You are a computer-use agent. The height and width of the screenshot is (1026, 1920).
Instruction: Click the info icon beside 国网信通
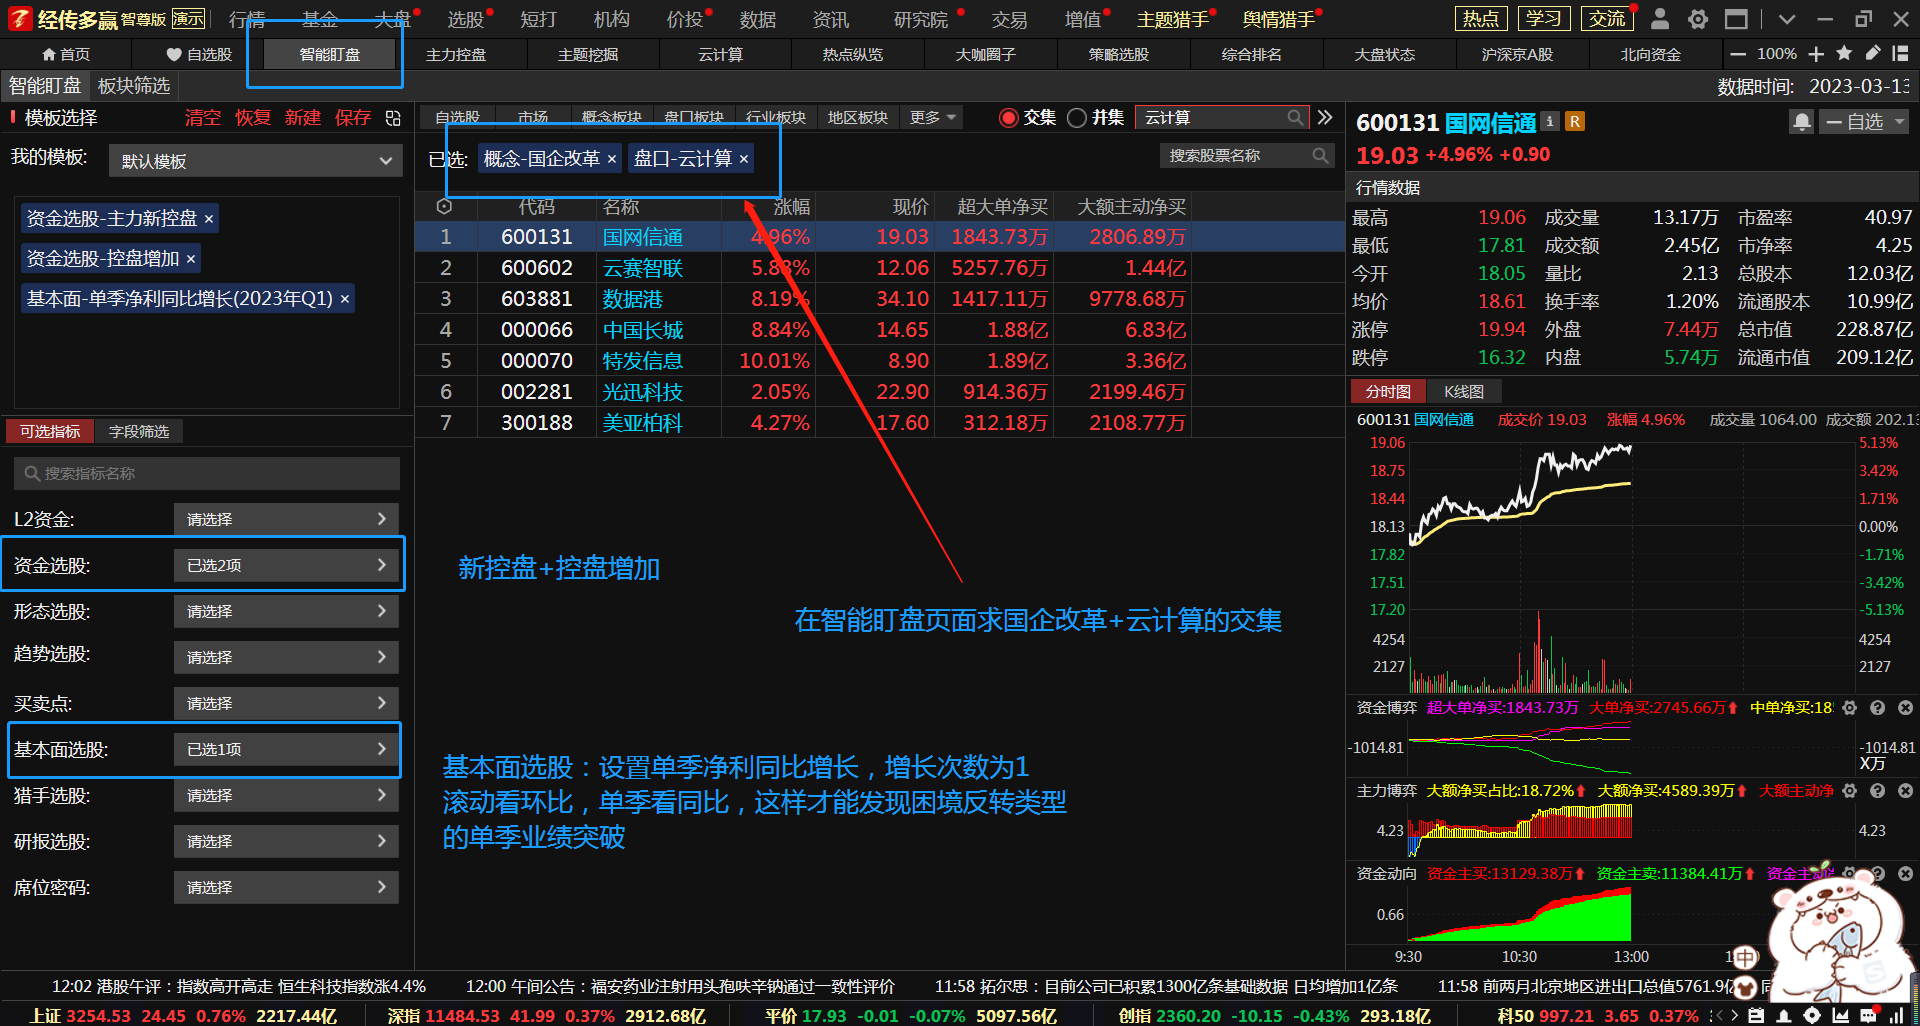(1550, 122)
